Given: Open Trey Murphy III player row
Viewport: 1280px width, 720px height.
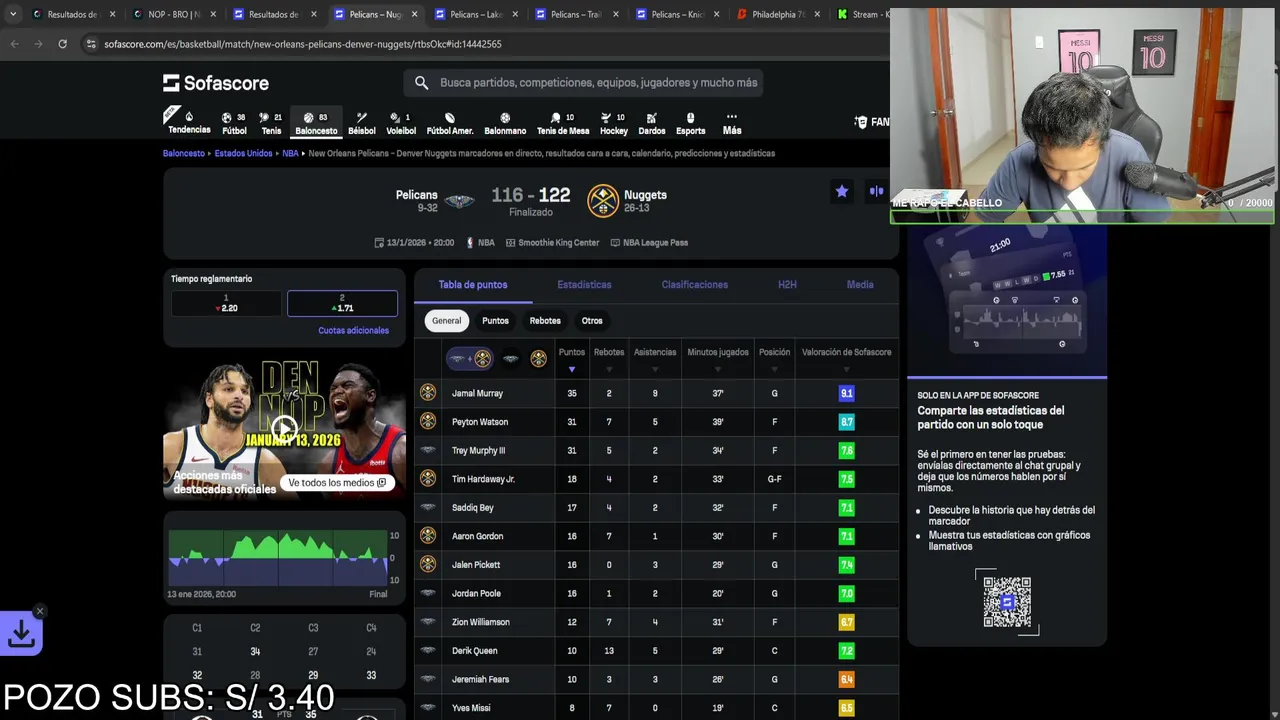Looking at the screenshot, I should [656, 451].
